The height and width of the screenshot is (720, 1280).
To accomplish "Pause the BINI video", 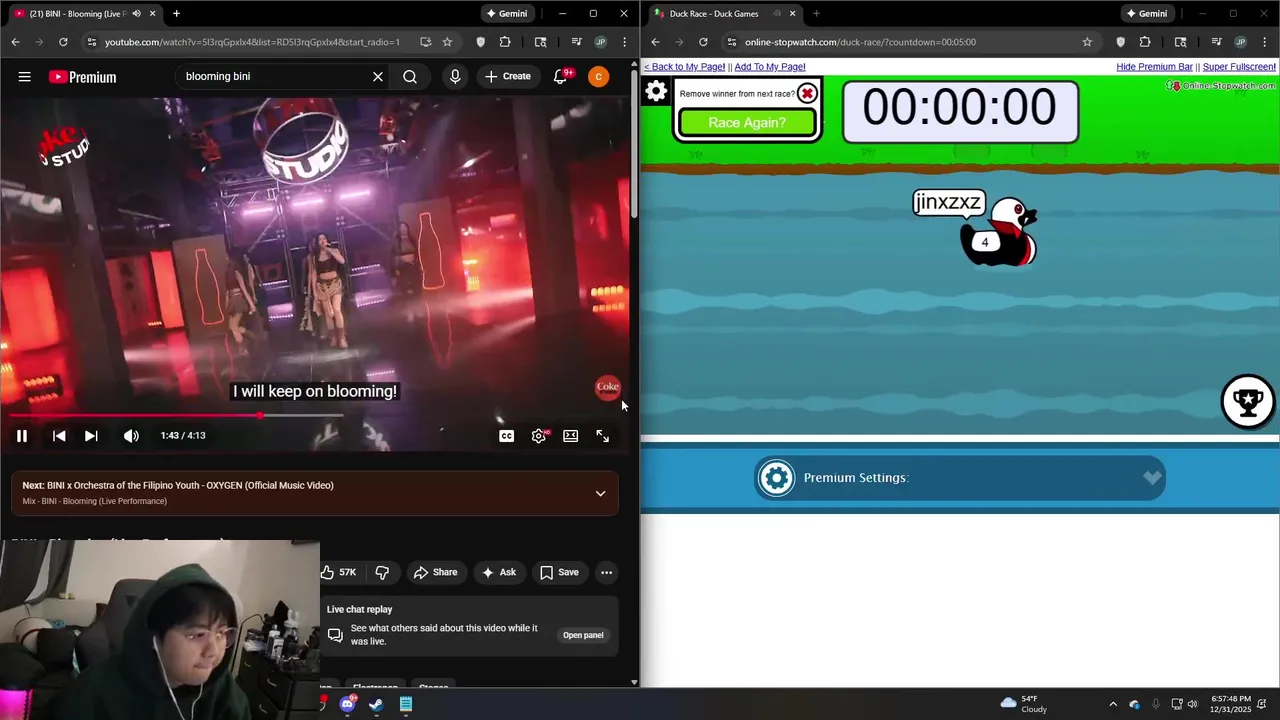I will tap(22, 436).
